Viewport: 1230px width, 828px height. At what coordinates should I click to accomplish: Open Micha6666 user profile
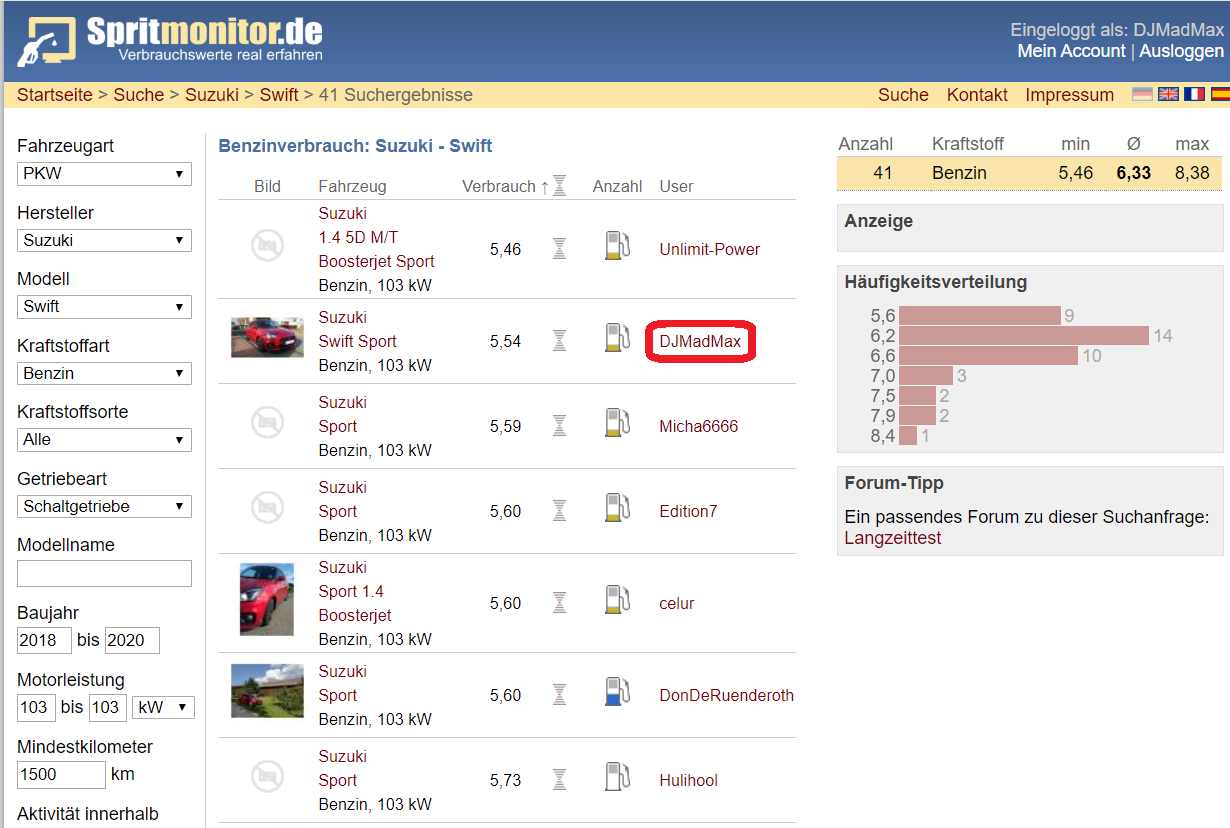coord(698,427)
